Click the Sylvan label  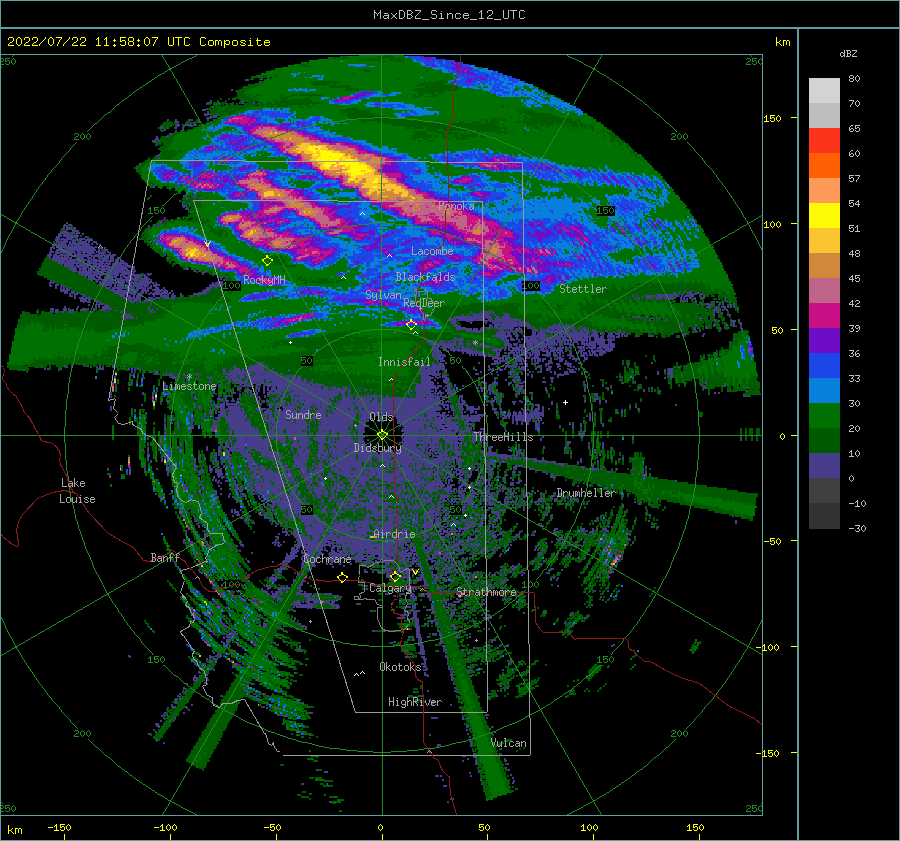point(383,295)
